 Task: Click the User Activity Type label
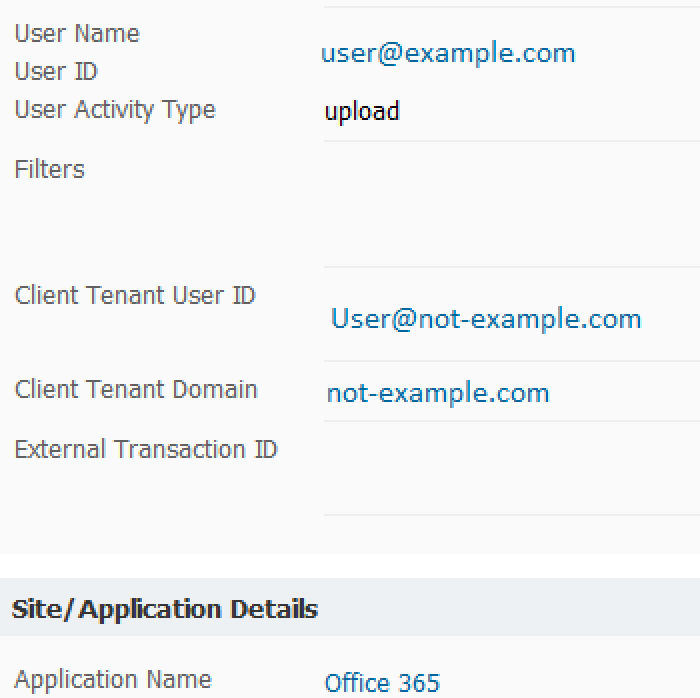tap(115, 110)
